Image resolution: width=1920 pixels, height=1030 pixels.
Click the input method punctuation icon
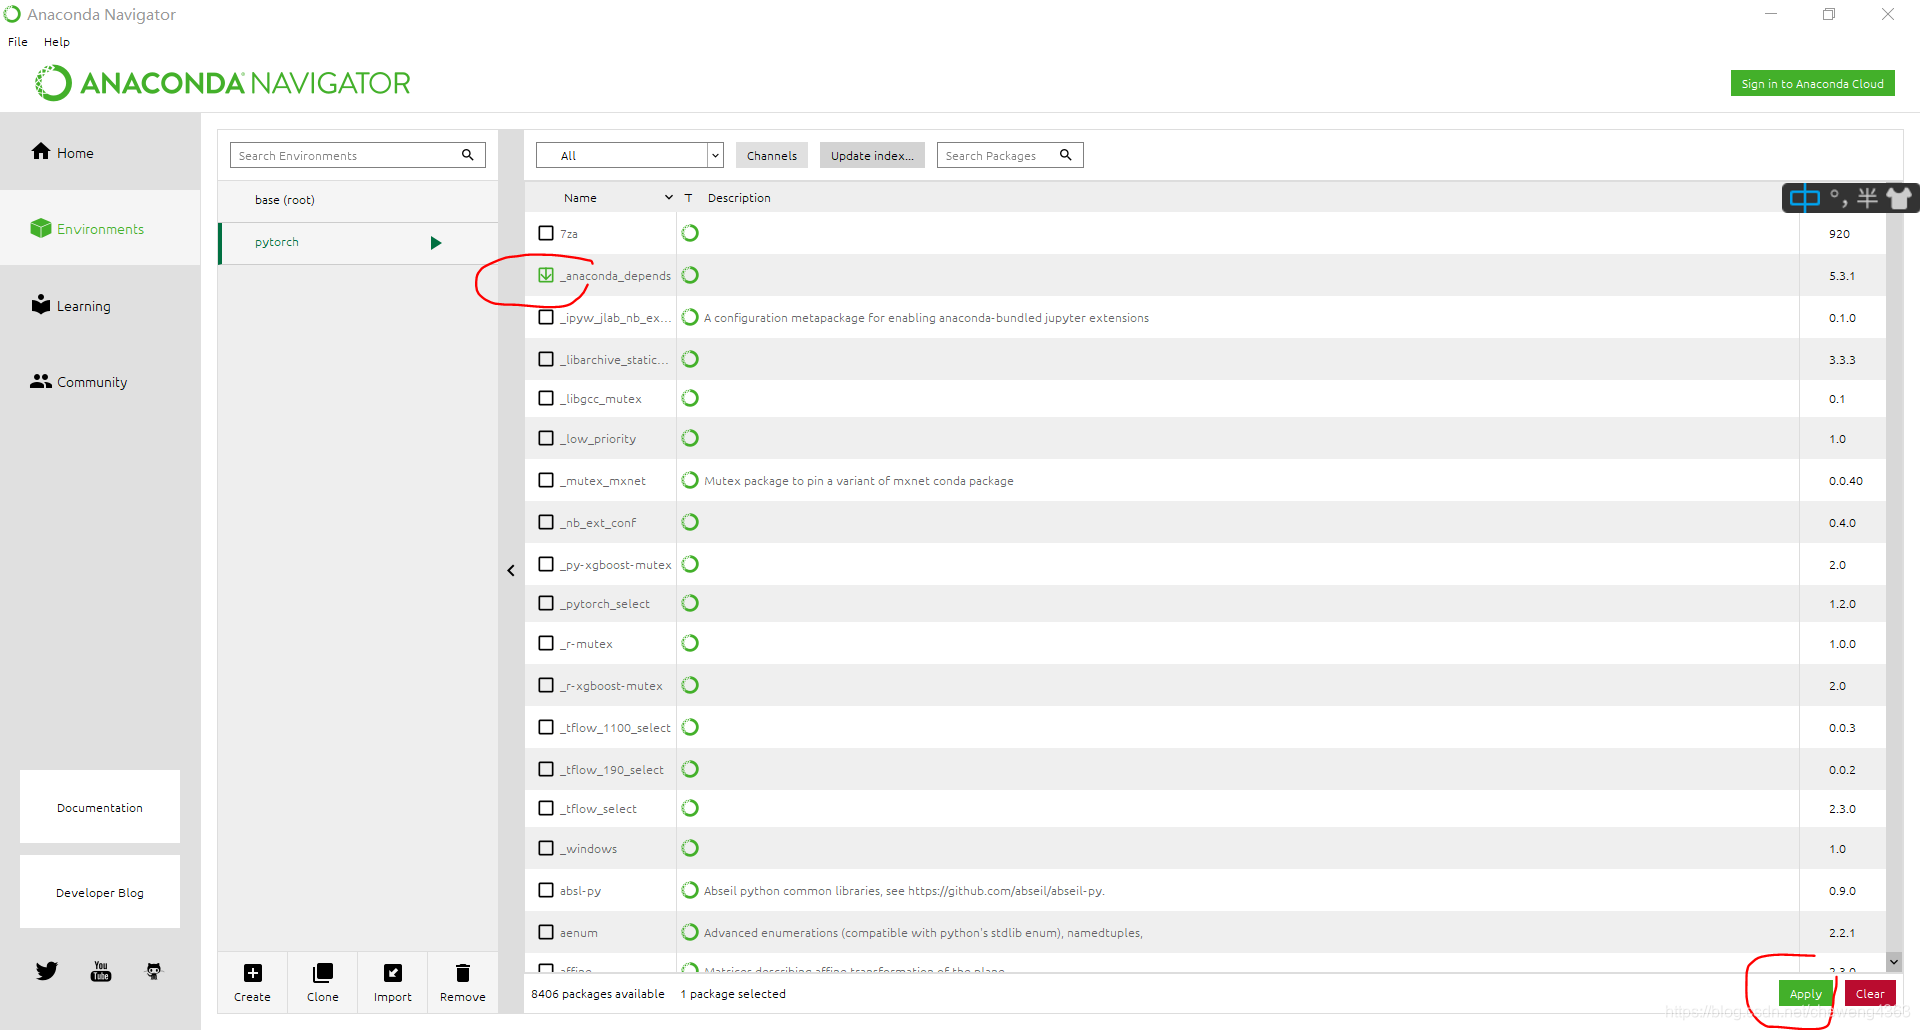pos(1838,198)
